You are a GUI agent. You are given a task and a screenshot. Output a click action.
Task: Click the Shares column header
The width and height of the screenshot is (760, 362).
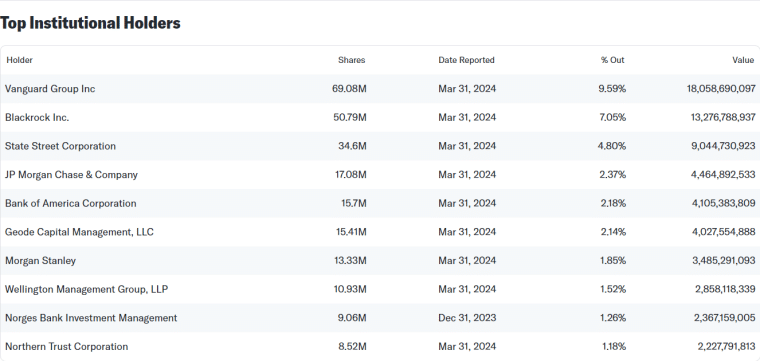352,60
